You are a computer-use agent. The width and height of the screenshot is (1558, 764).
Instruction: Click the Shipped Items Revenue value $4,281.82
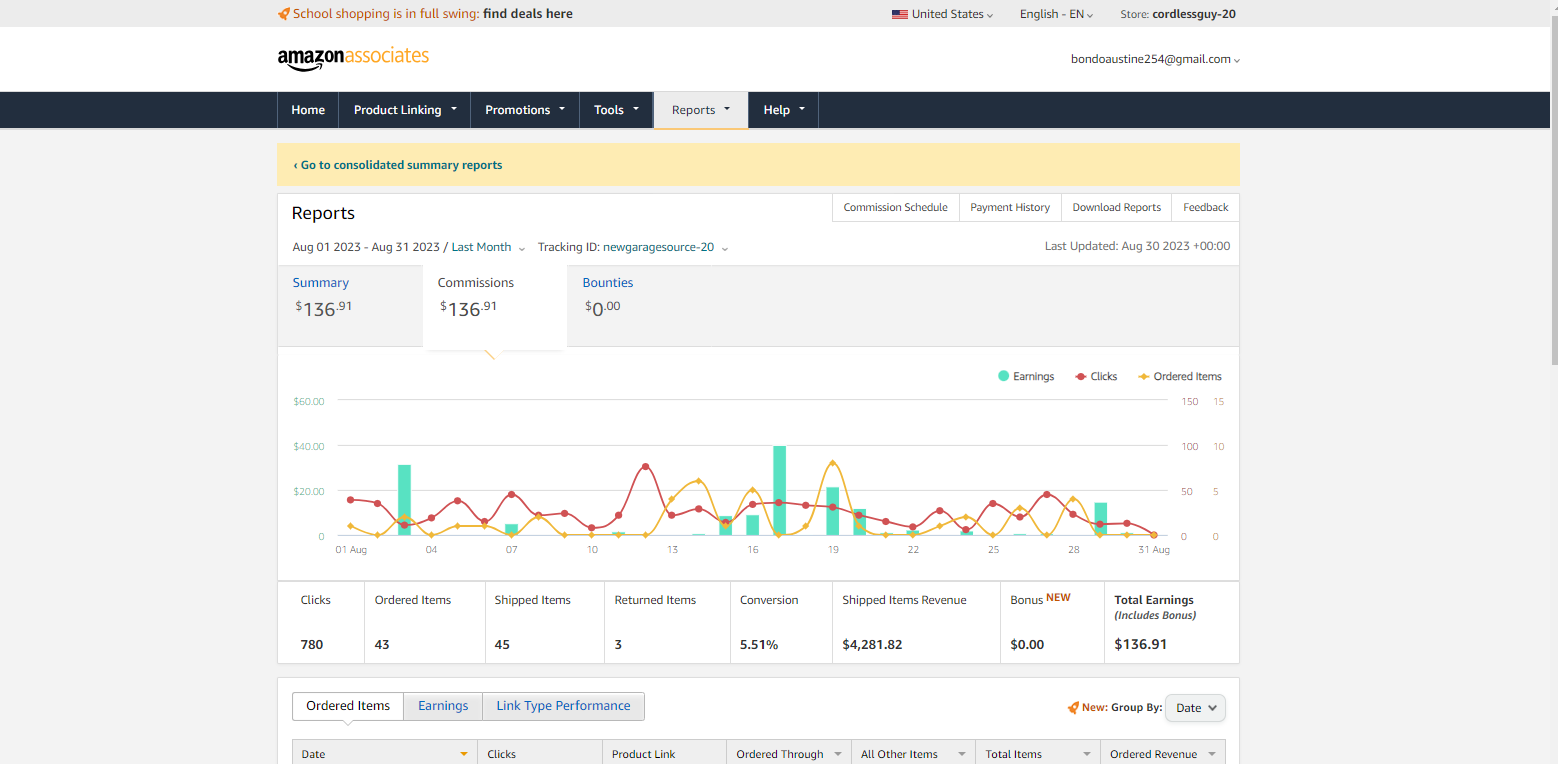872,644
